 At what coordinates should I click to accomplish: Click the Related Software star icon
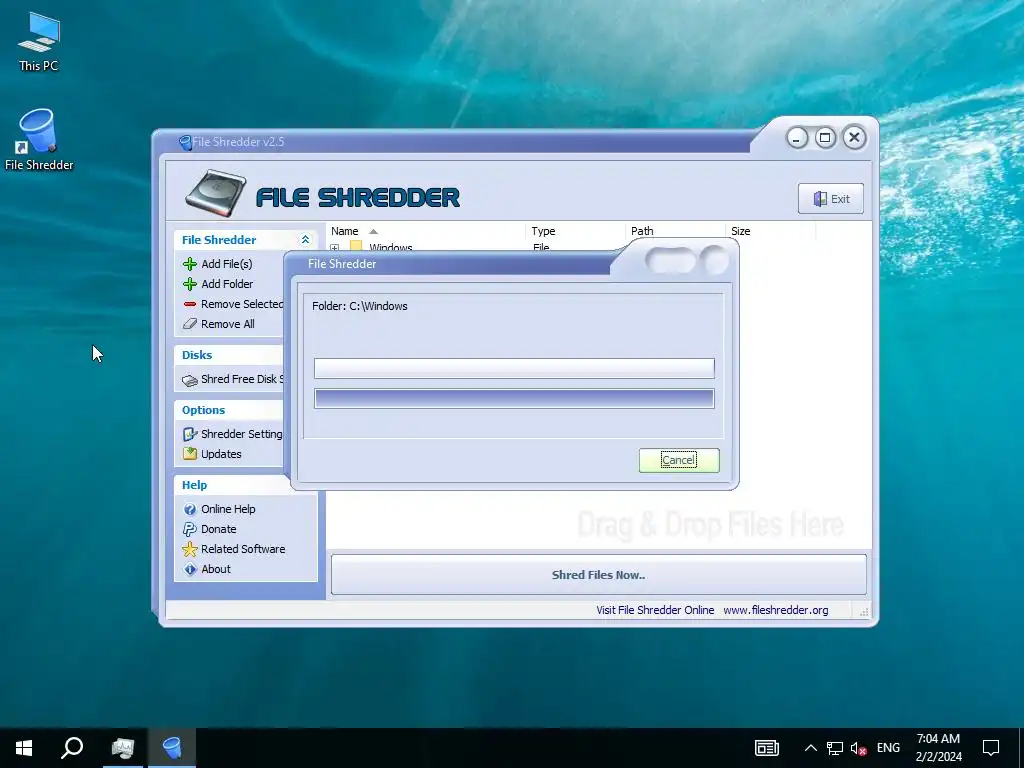pyautogui.click(x=190, y=549)
